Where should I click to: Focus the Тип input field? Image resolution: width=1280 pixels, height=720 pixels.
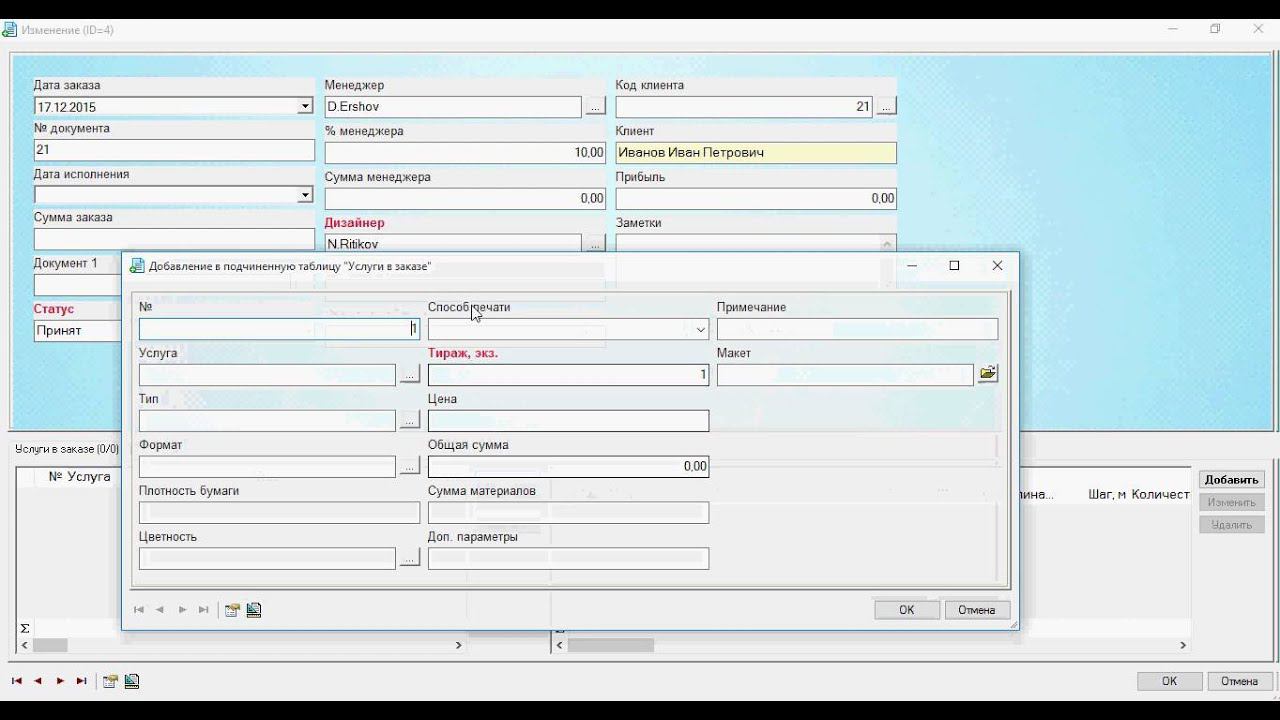pos(267,421)
